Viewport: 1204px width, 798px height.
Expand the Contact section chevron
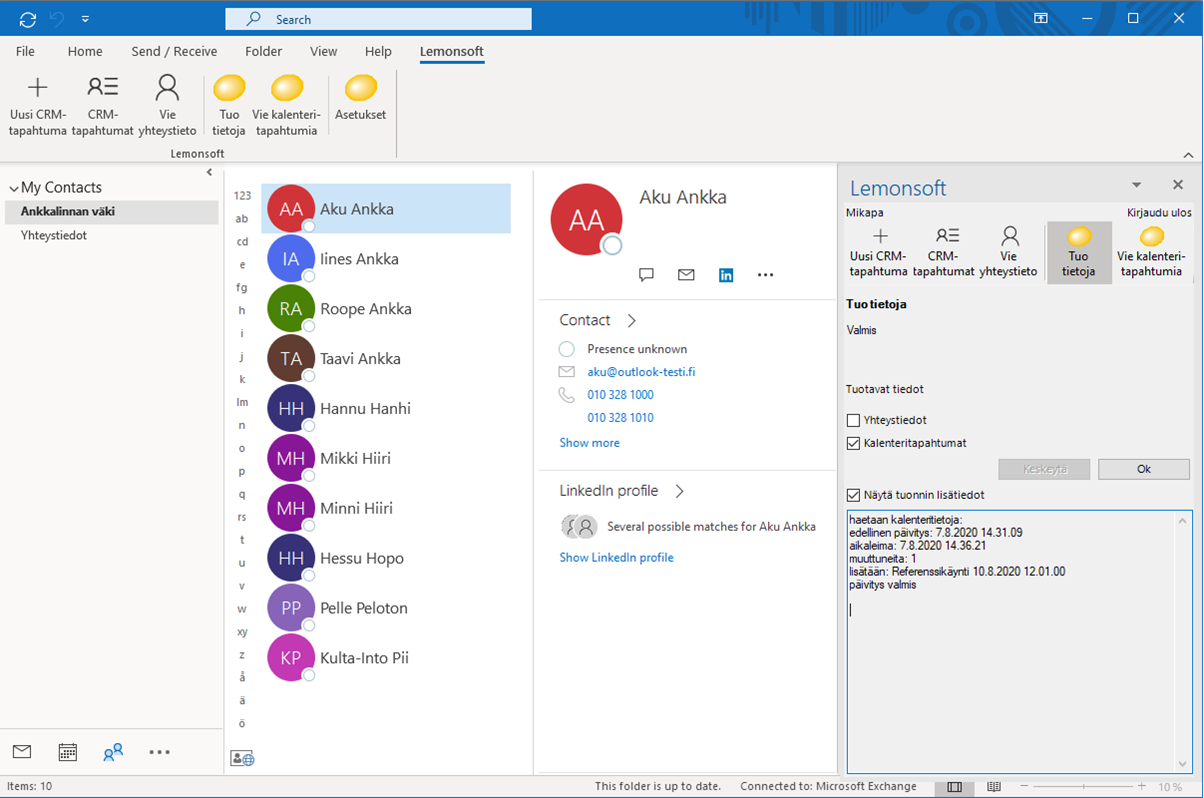(x=631, y=321)
